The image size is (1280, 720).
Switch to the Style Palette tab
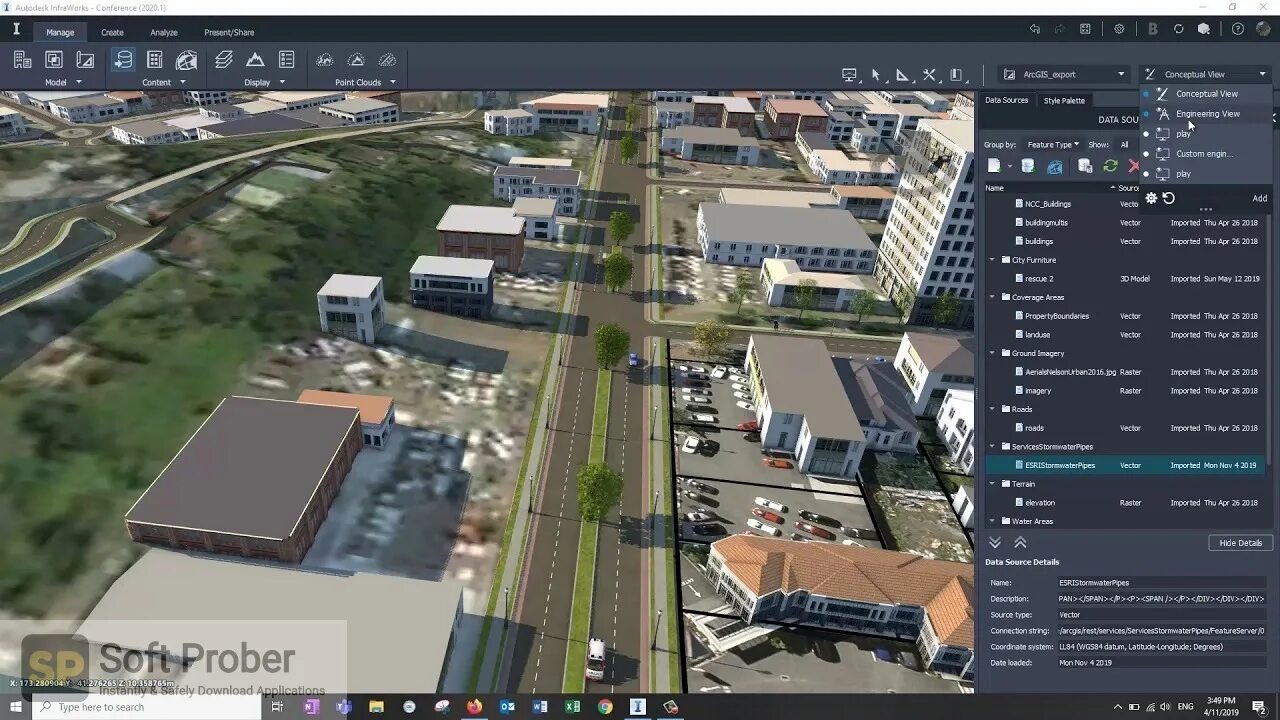[x=1064, y=100]
